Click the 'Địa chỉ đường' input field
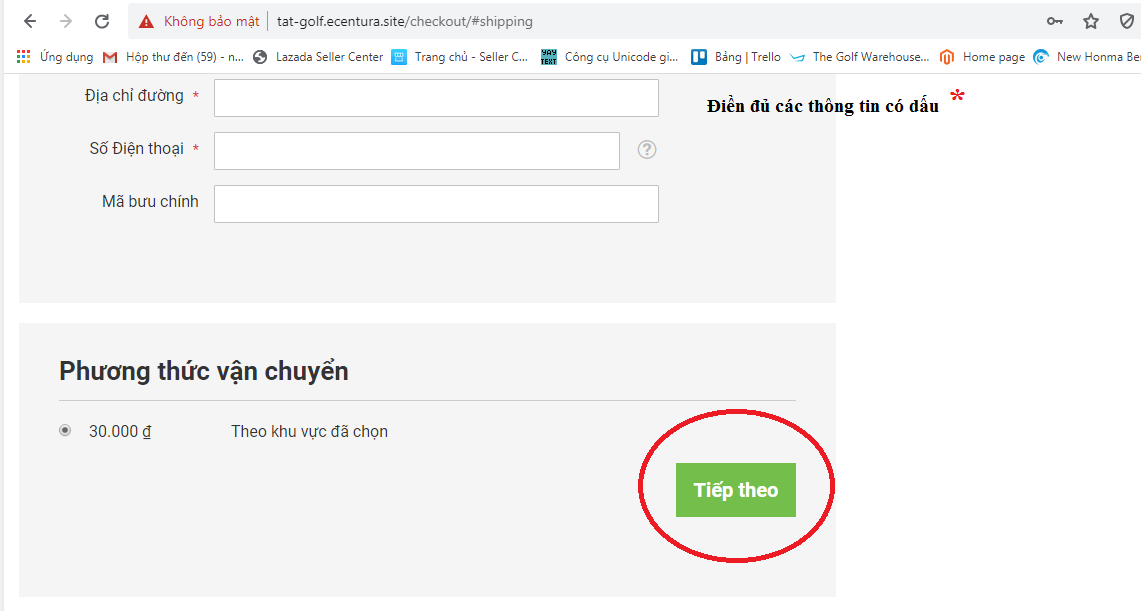Viewport: 1141px width, 611px height. click(x=436, y=98)
